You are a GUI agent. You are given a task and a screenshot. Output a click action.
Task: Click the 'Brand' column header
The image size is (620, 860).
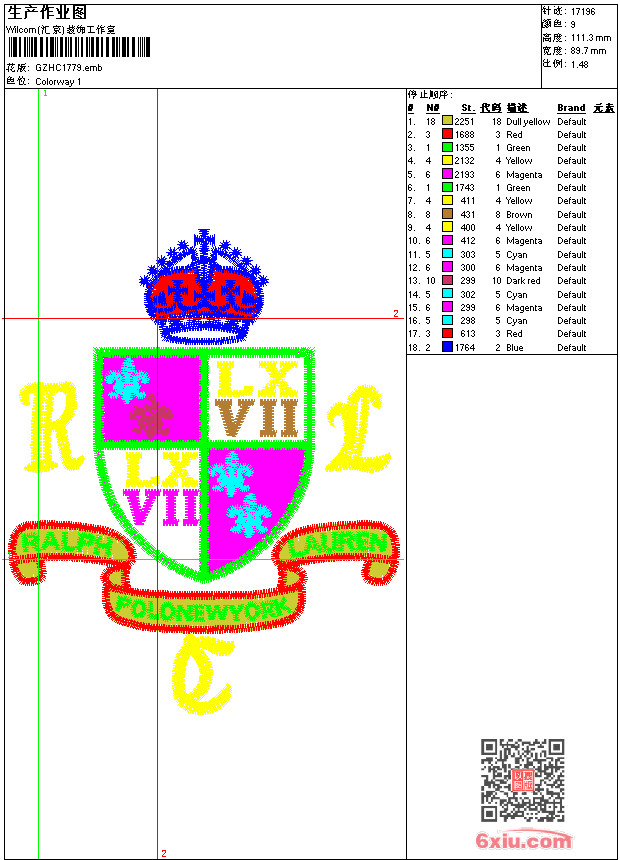point(571,108)
